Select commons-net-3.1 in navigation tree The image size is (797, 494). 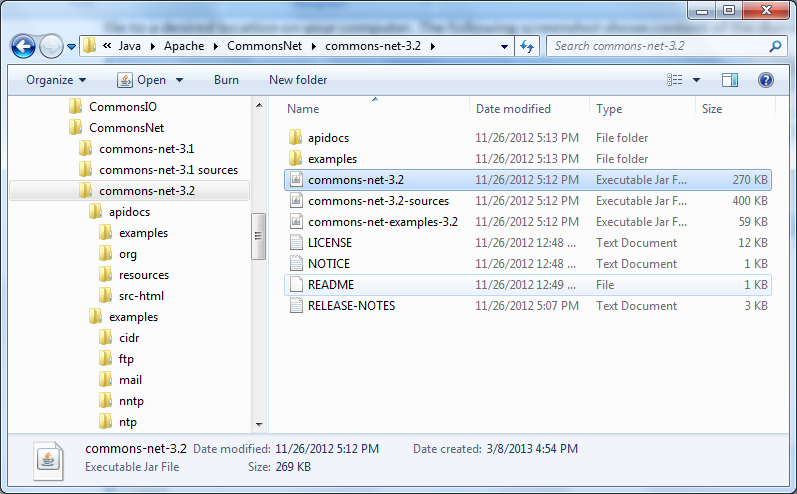[137, 149]
